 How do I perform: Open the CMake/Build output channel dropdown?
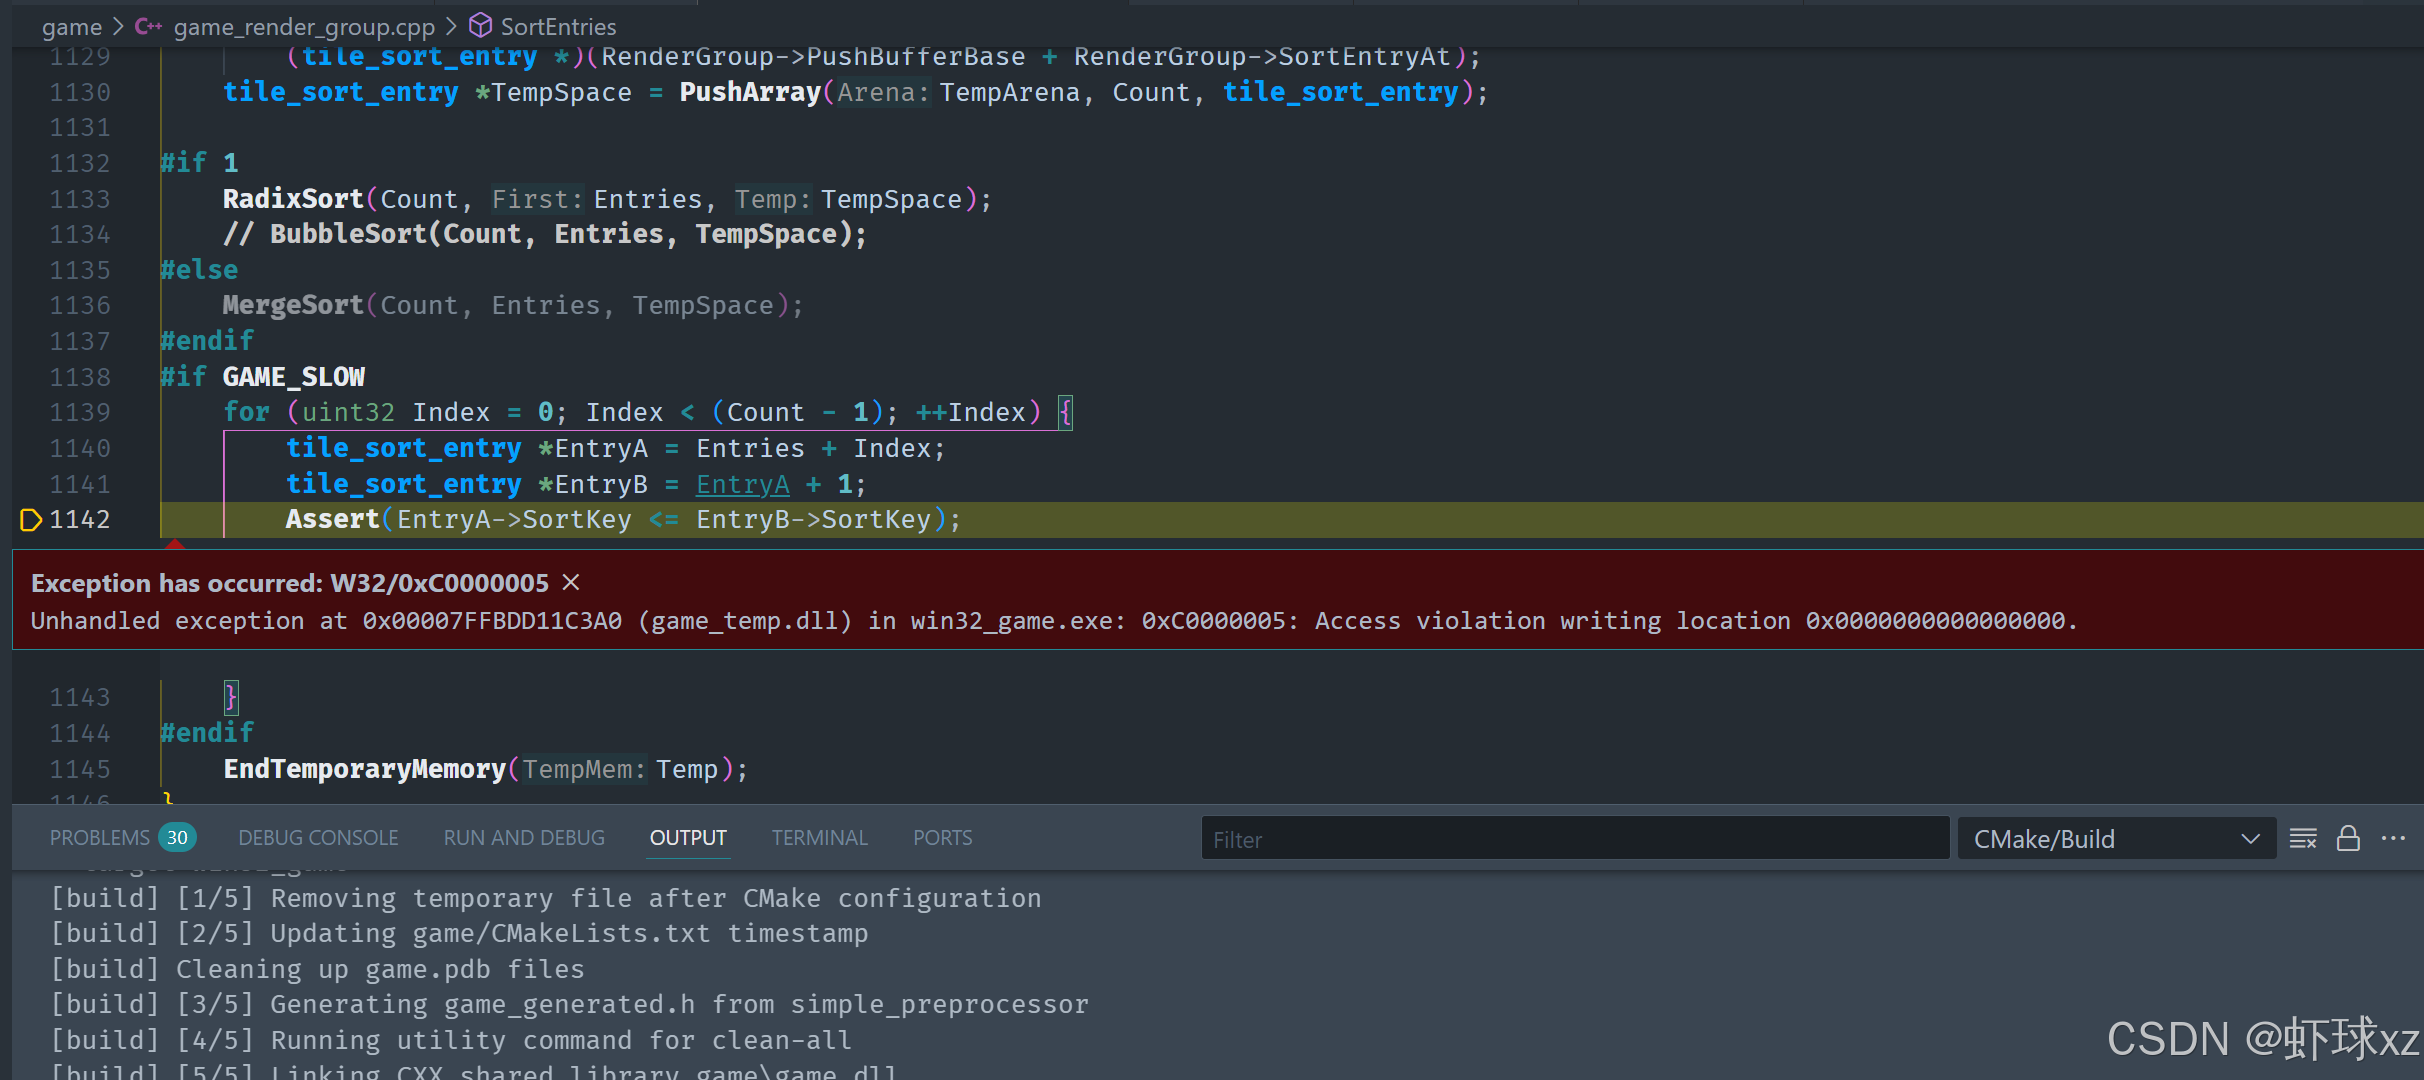click(x=2115, y=838)
